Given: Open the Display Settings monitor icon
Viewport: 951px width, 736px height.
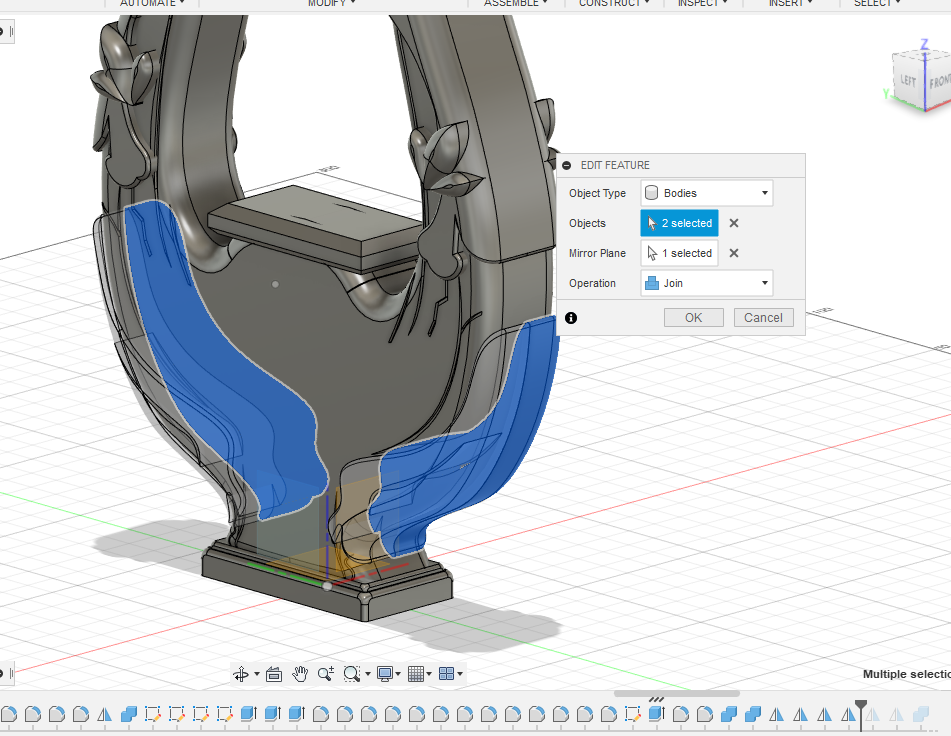Looking at the screenshot, I should 384,674.
